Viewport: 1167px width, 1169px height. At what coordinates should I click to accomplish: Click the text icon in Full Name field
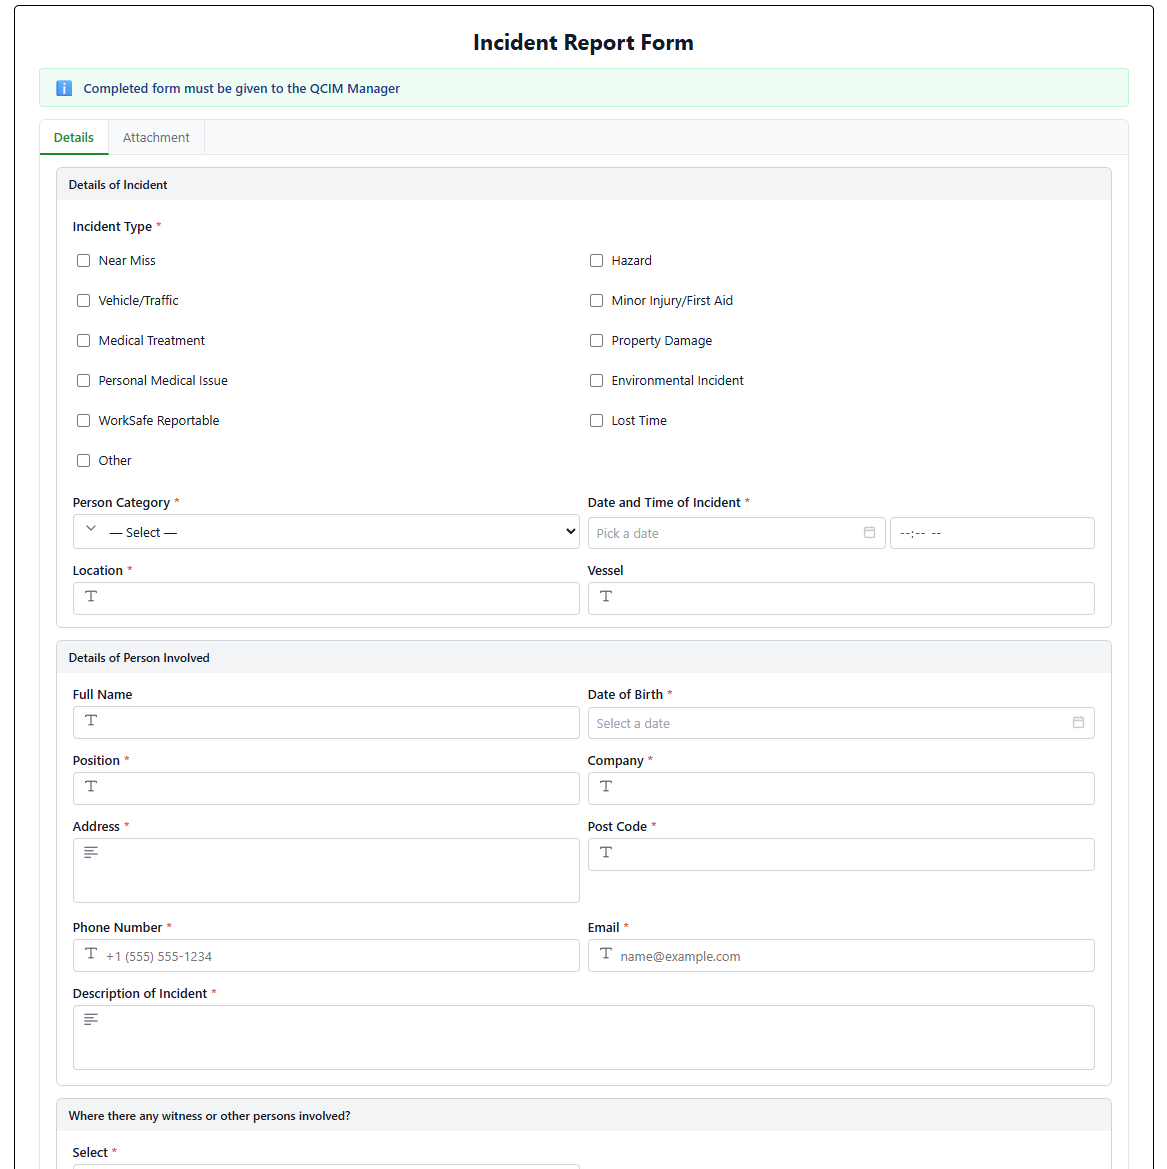click(x=91, y=720)
